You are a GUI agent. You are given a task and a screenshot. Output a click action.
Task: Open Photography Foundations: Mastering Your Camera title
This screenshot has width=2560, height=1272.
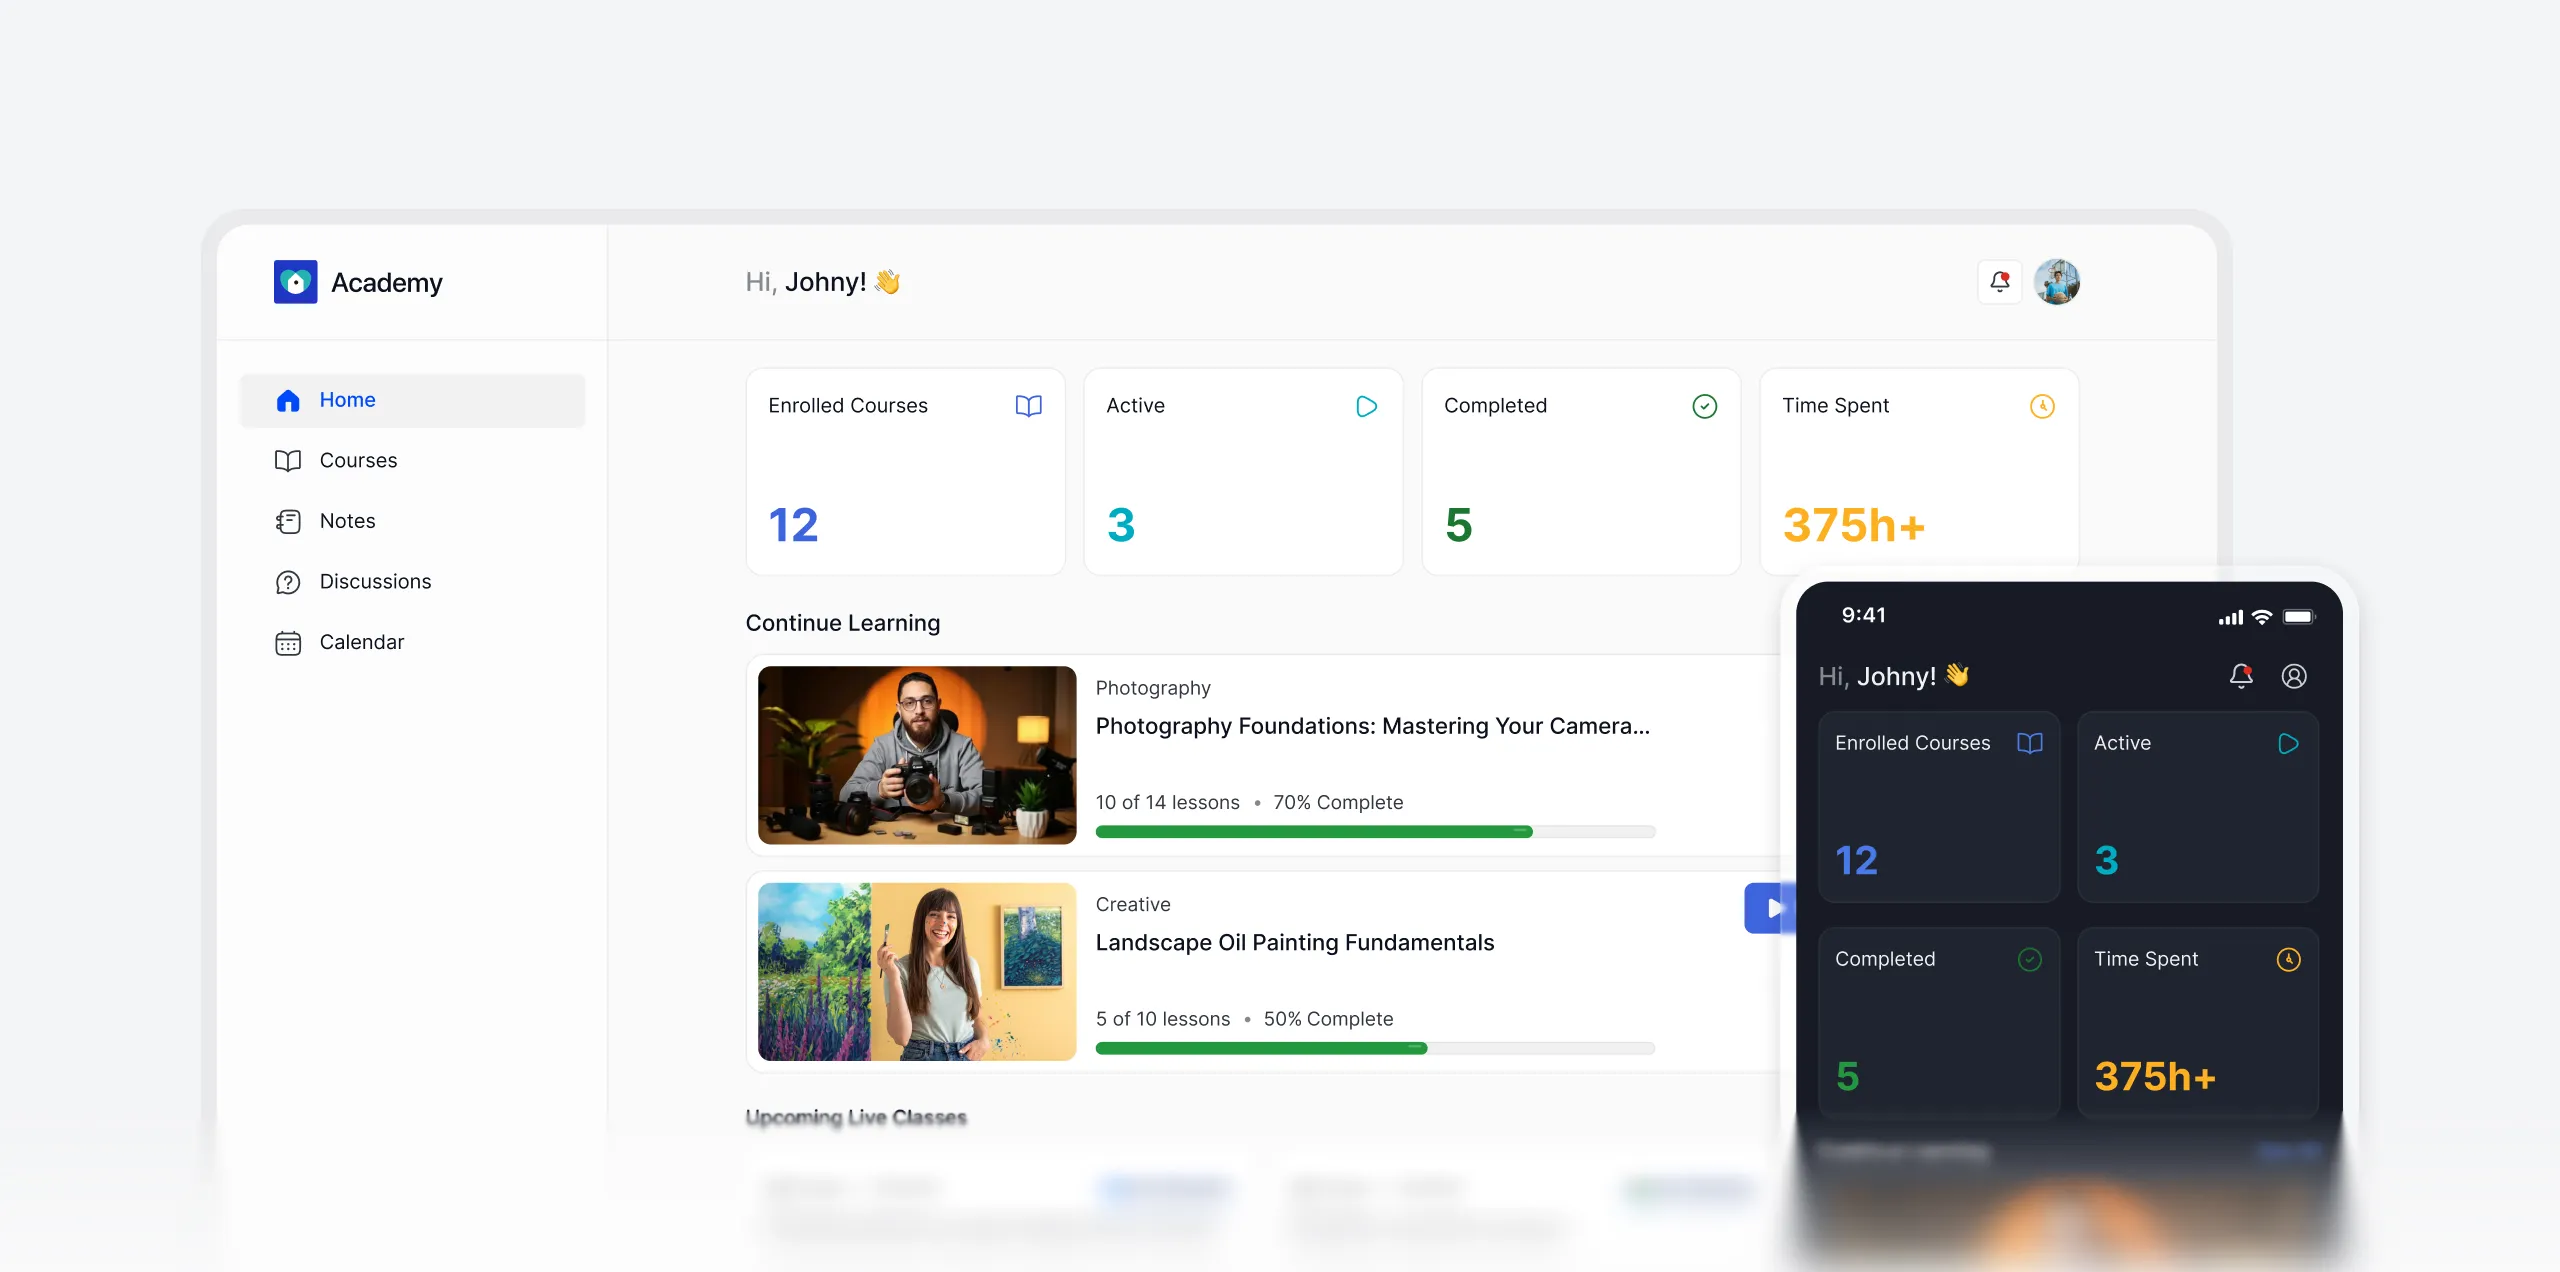[1373, 726]
